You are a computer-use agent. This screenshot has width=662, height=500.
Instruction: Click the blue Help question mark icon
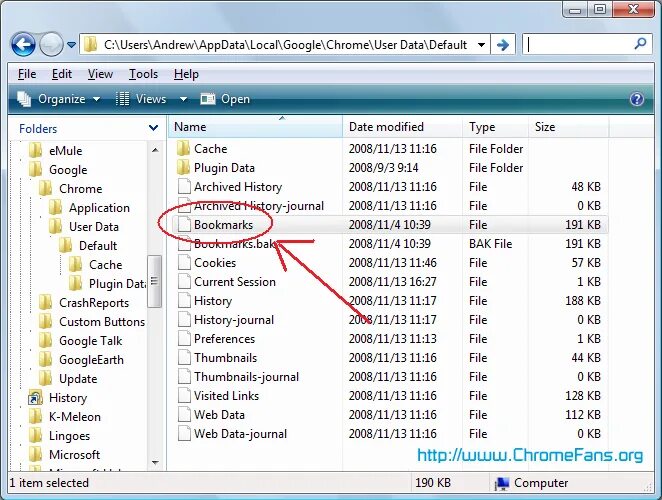pyautogui.click(x=637, y=99)
